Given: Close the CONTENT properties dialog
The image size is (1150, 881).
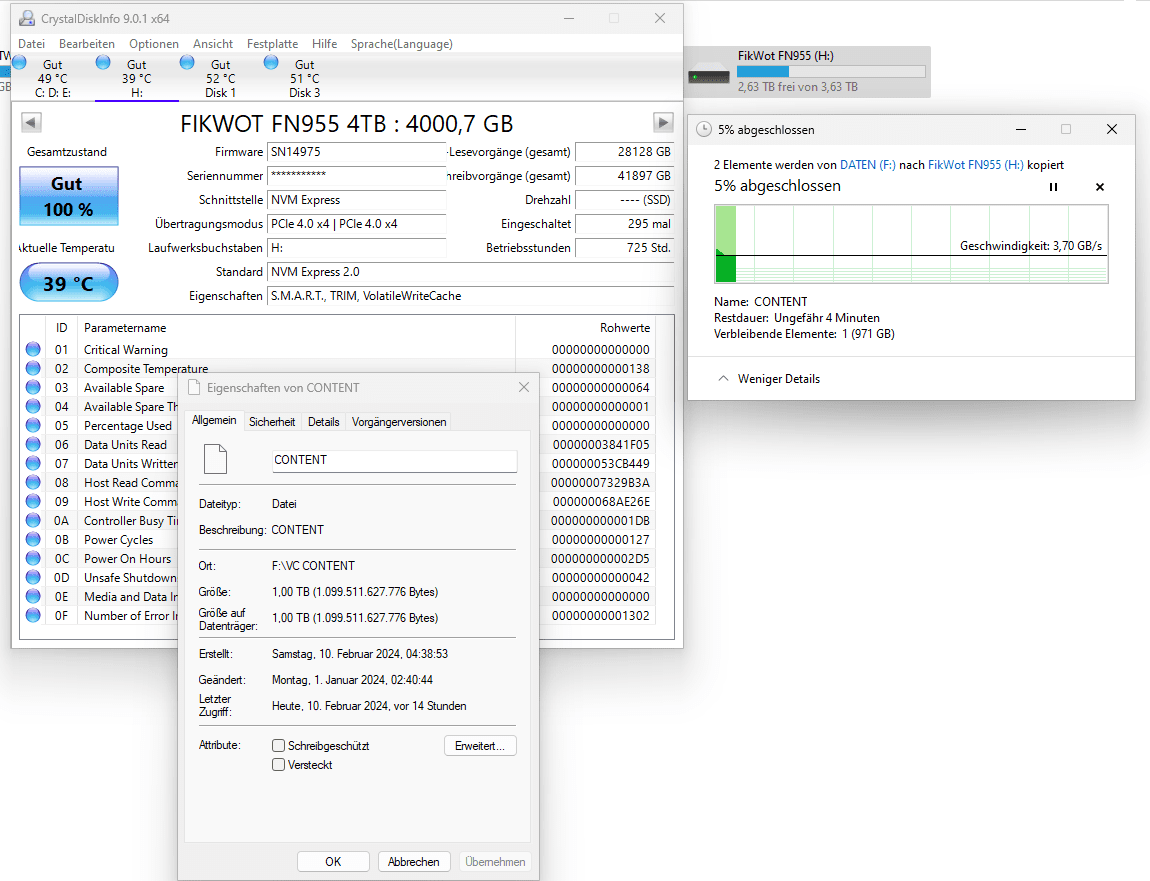Looking at the screenshot, I should coord(524,387).
